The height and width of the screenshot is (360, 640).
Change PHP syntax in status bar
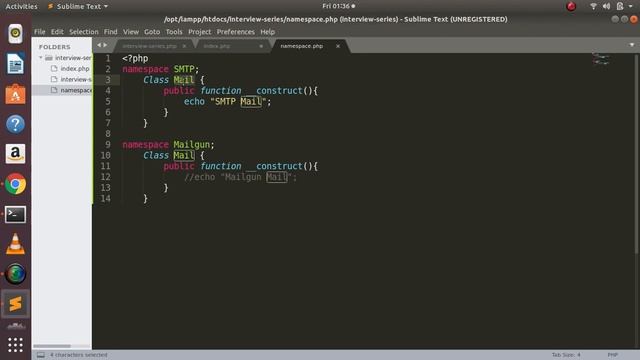click(612, 355)
